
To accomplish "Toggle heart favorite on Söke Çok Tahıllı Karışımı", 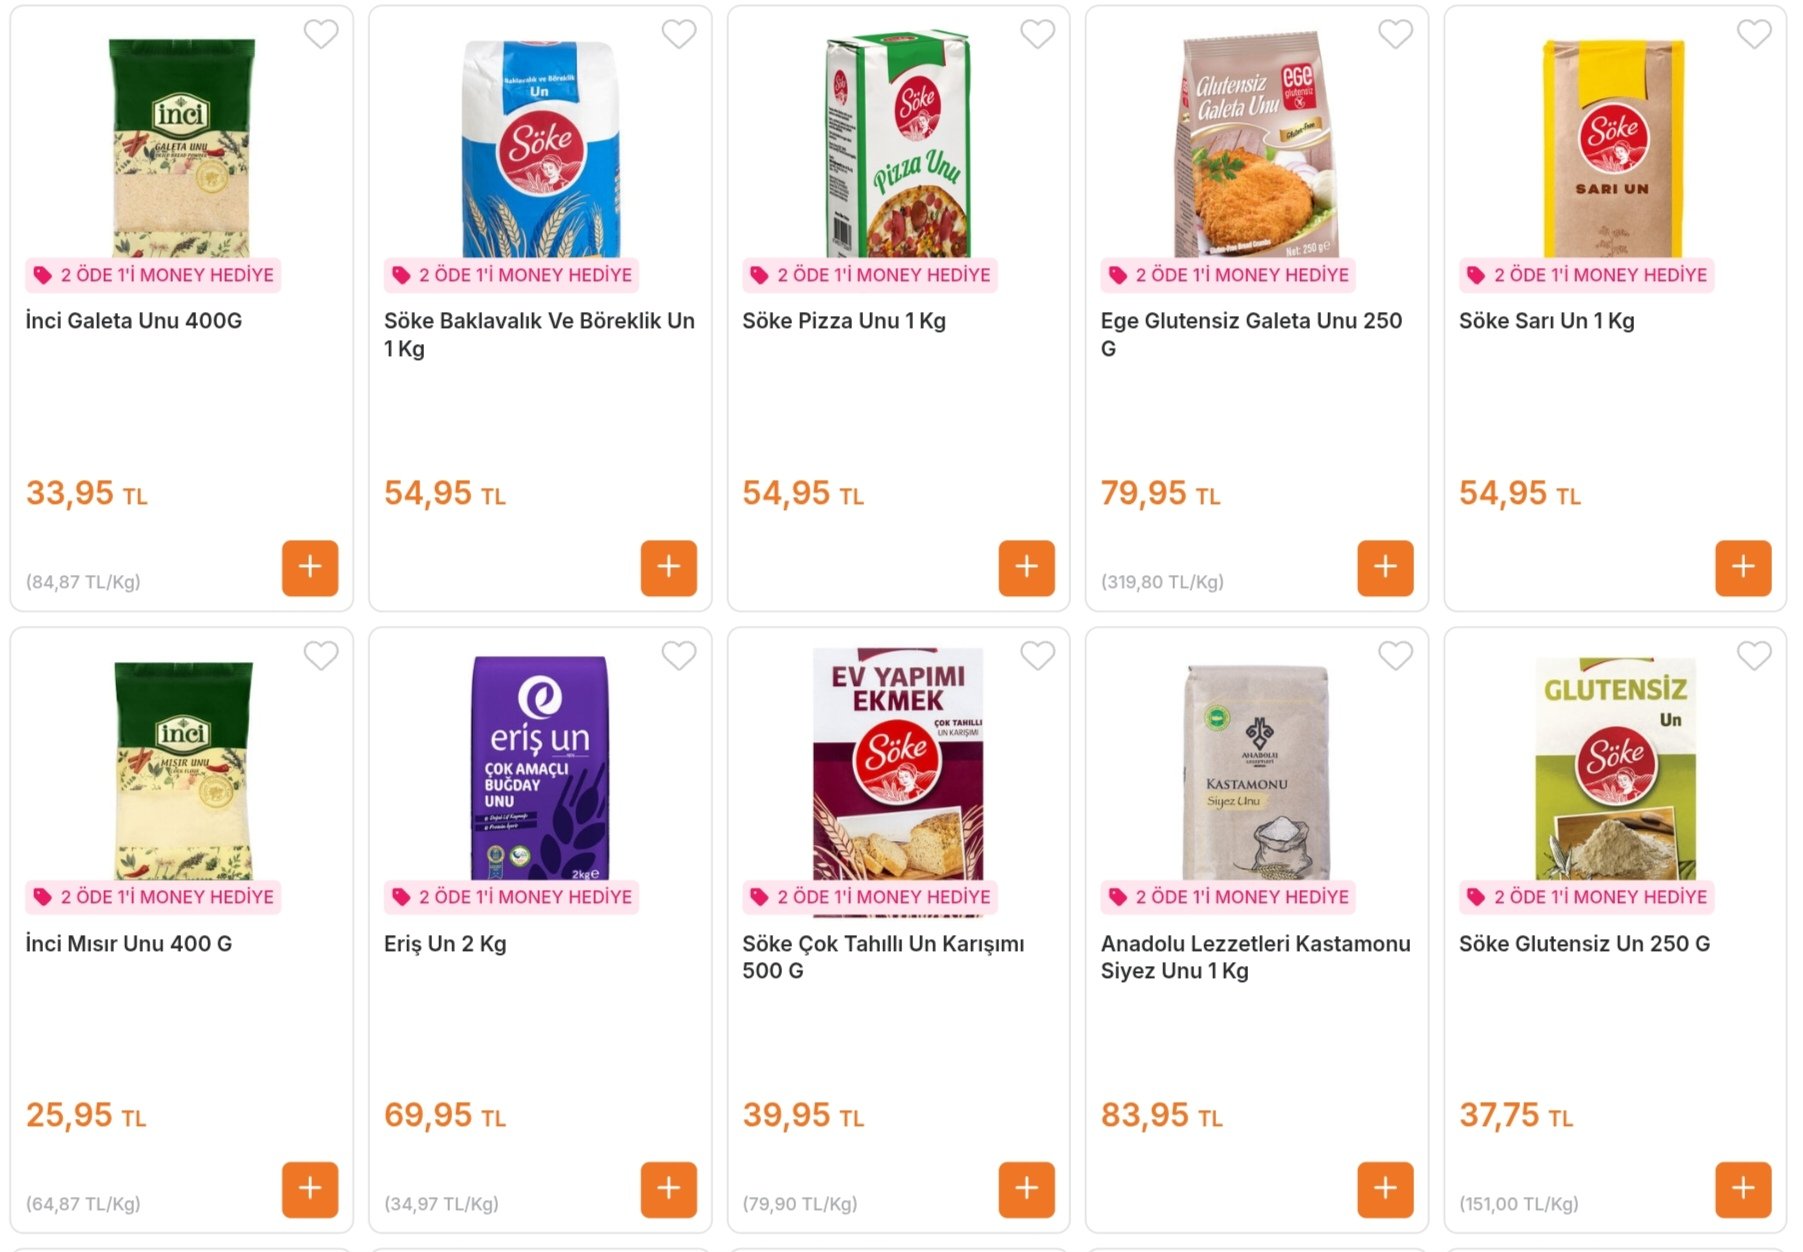I will pyautogui.click(x=1037, y=656).
